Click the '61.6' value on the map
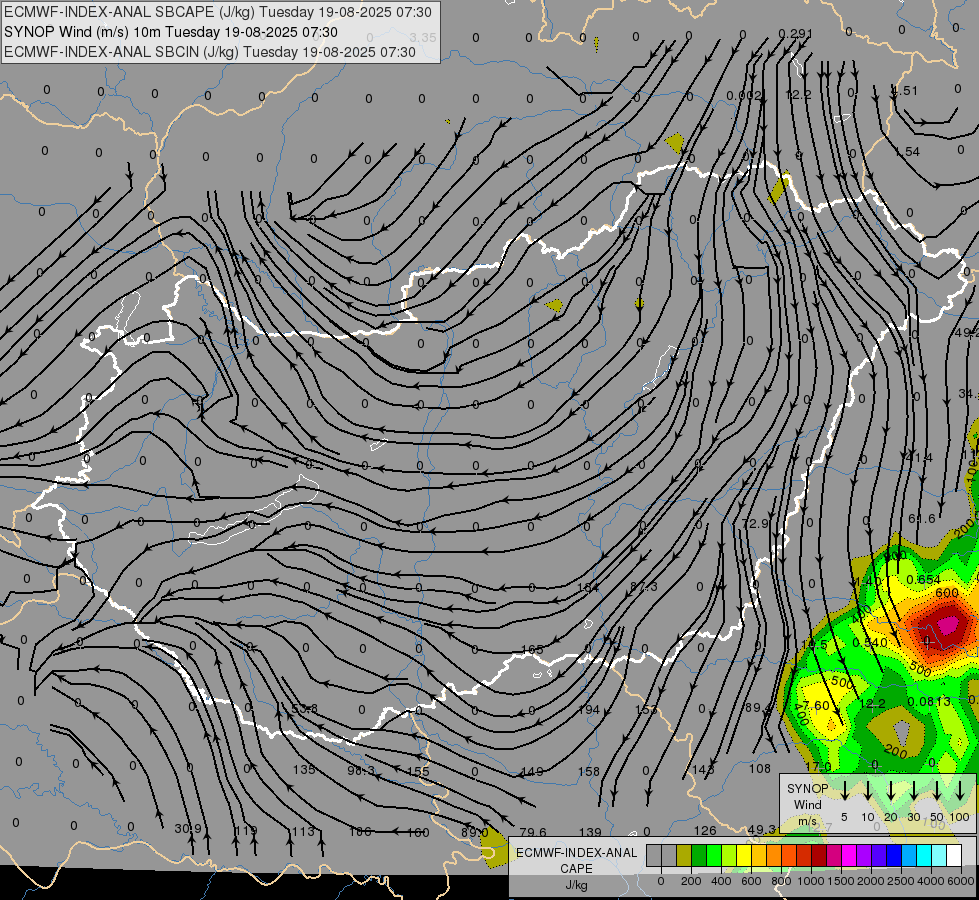The image size is (979, 900). point(922,518)
